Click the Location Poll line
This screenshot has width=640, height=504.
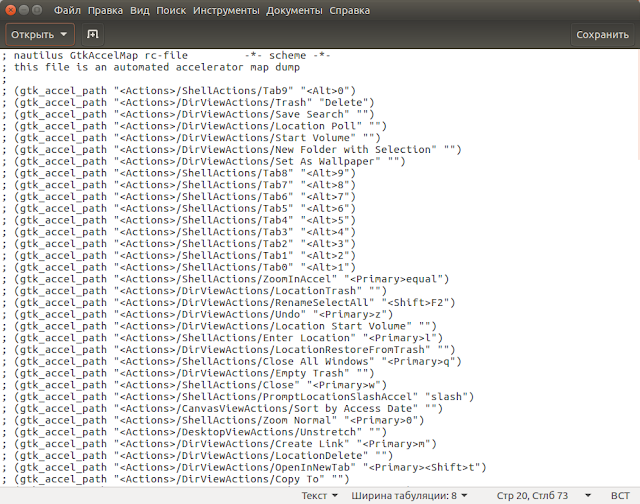coord(194,126)
